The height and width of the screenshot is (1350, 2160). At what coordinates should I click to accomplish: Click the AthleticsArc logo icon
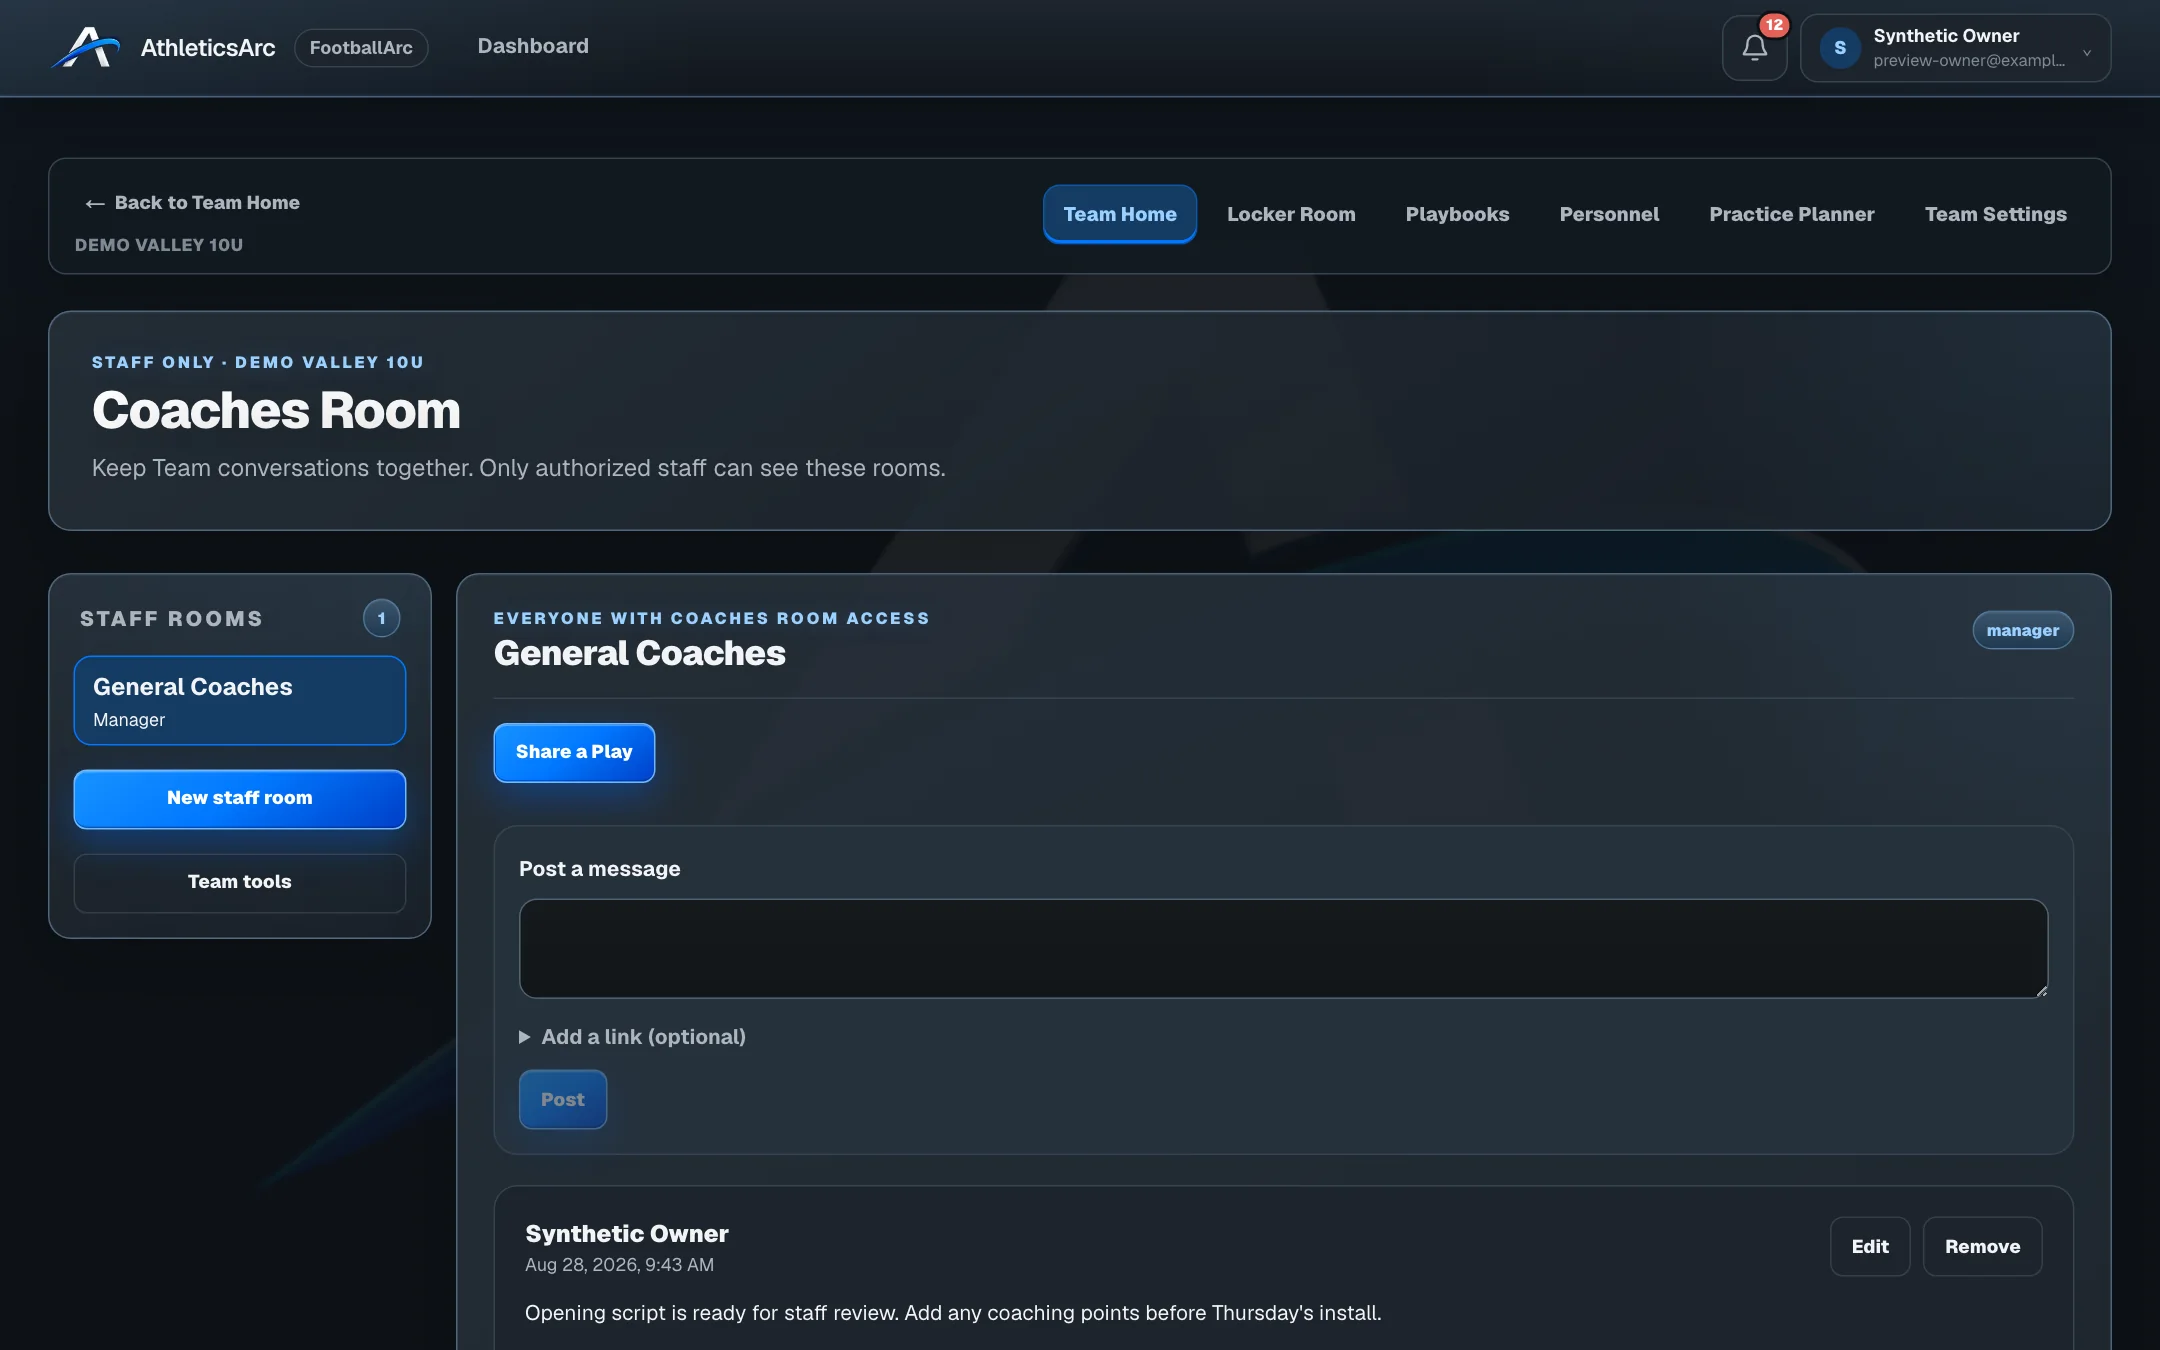click(86, 47)
